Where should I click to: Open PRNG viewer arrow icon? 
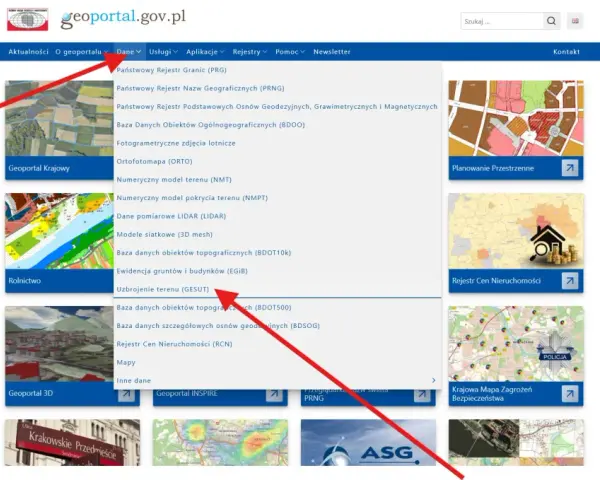(x=422, y=395)
